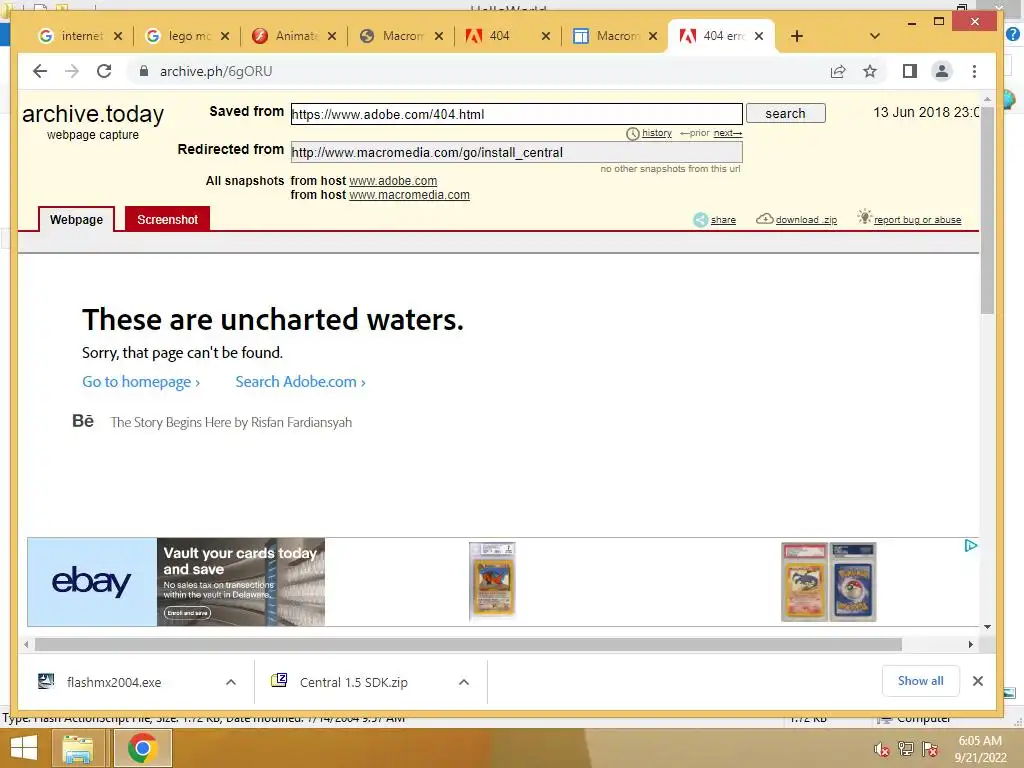This screenshot has width=1024, height=768.
Task: Close the Animate tab
Action: click(x=332, y=36)
